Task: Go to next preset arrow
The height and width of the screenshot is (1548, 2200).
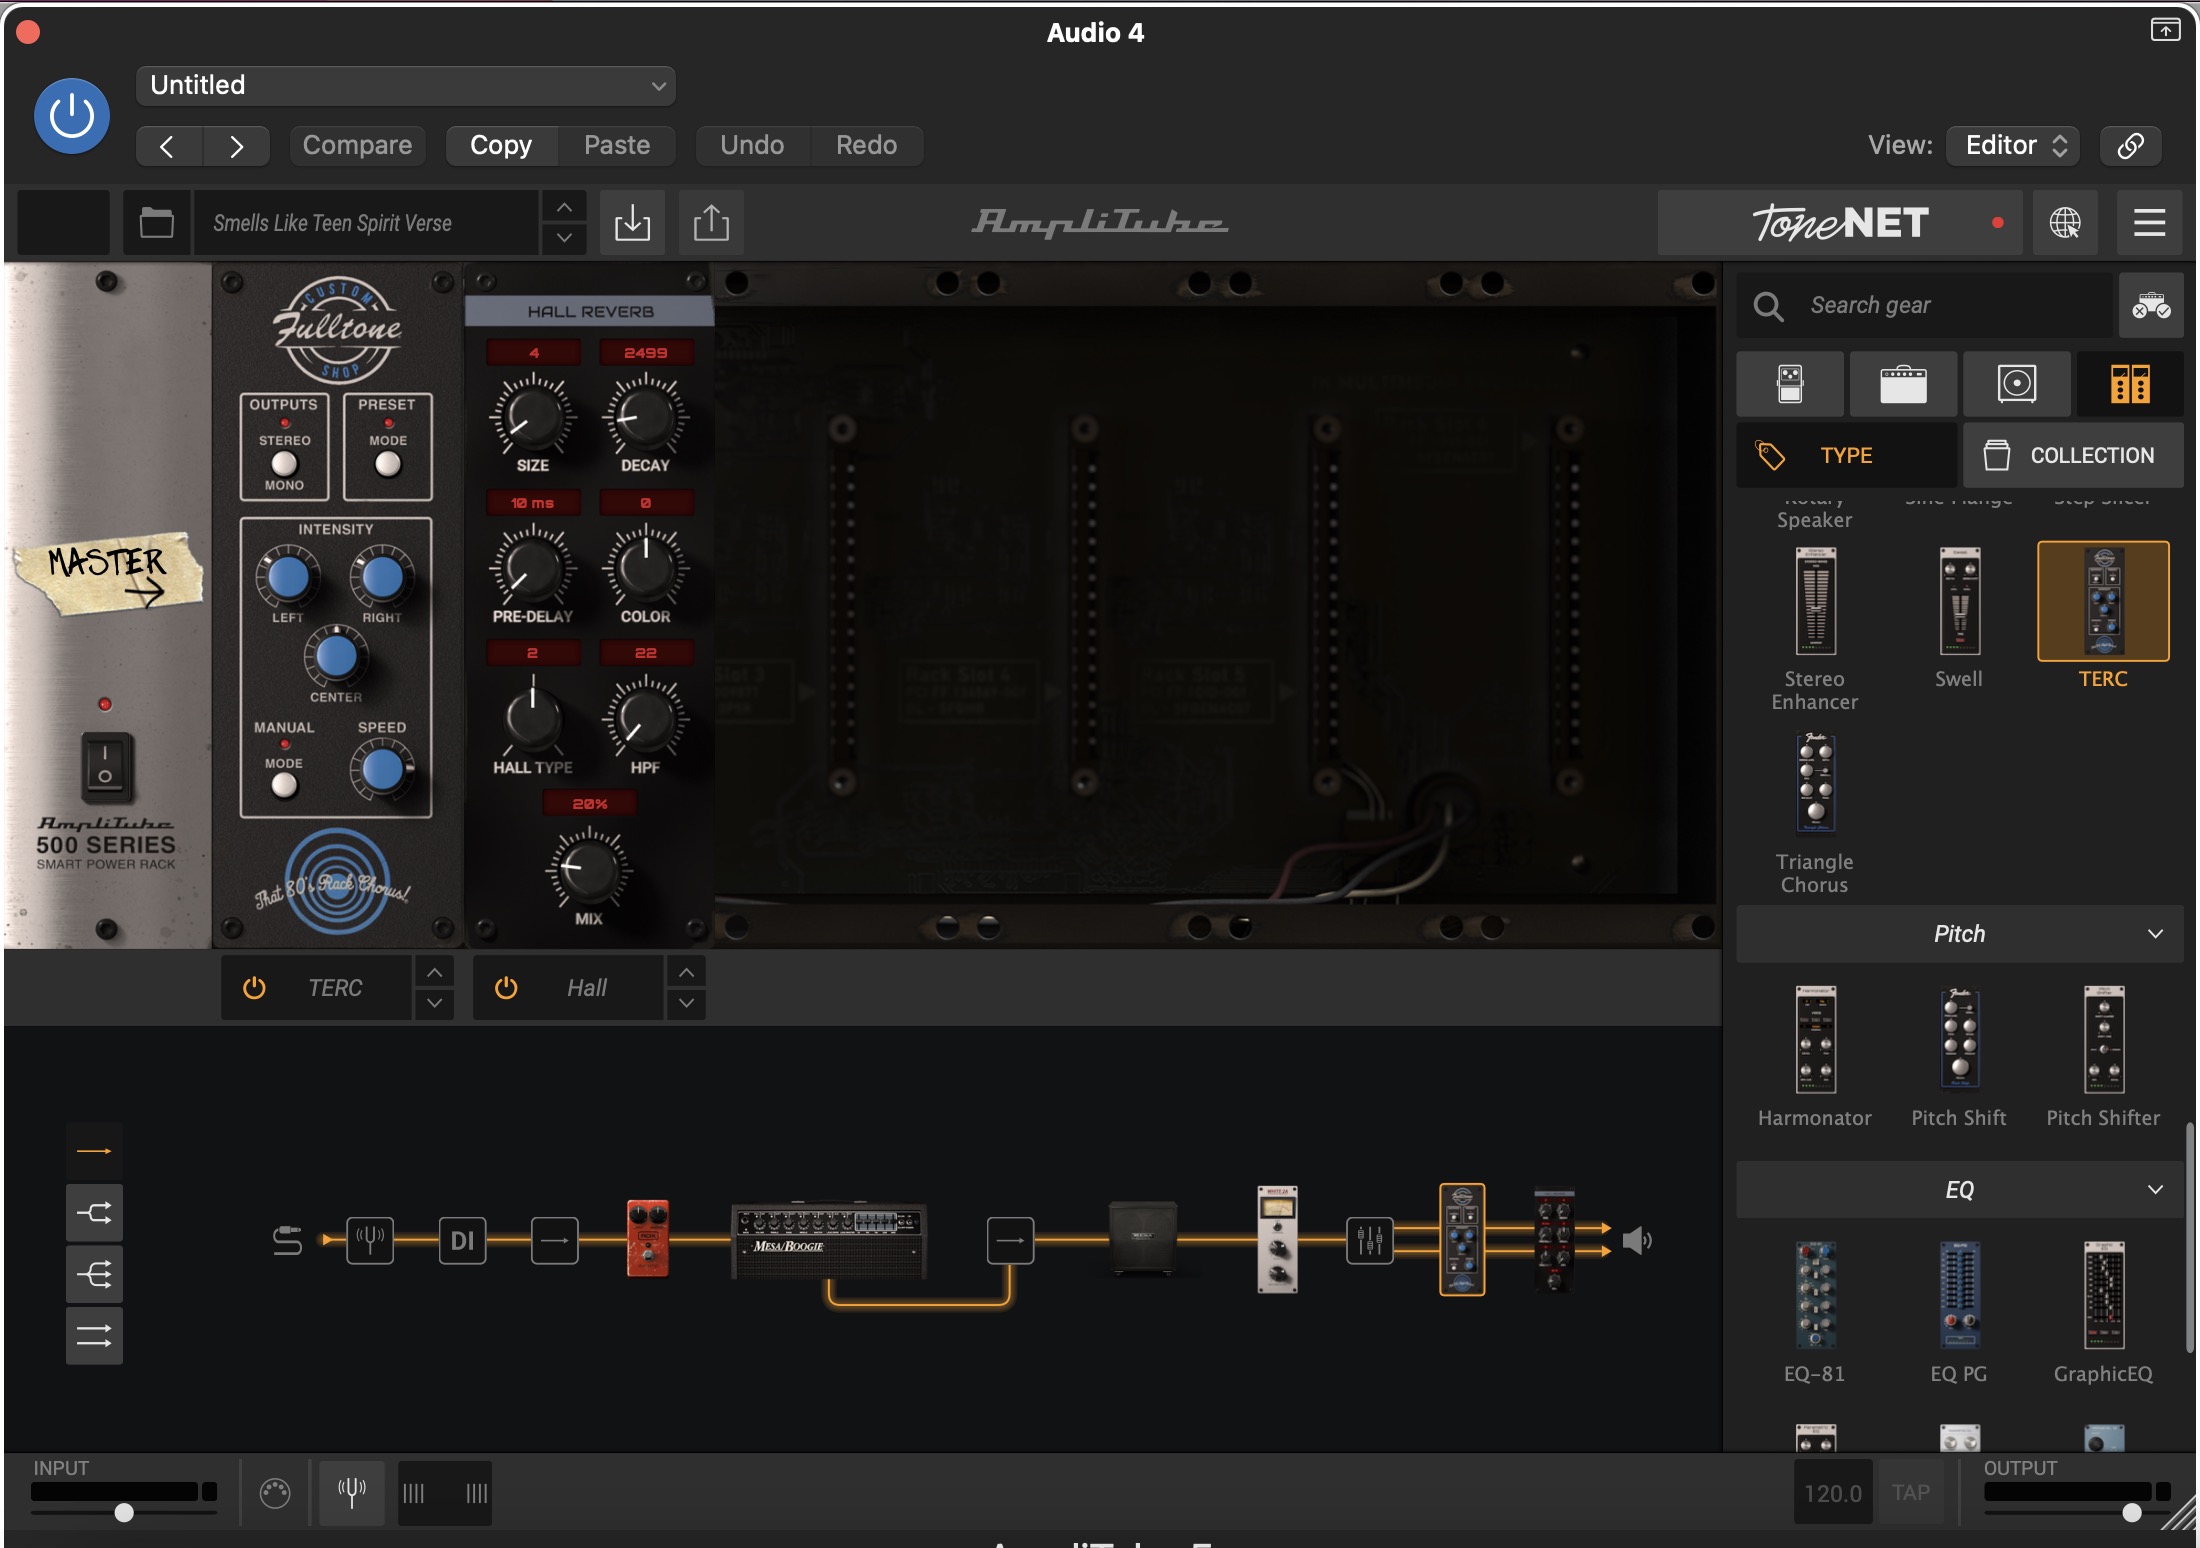Action: click(x=236, y=146)
